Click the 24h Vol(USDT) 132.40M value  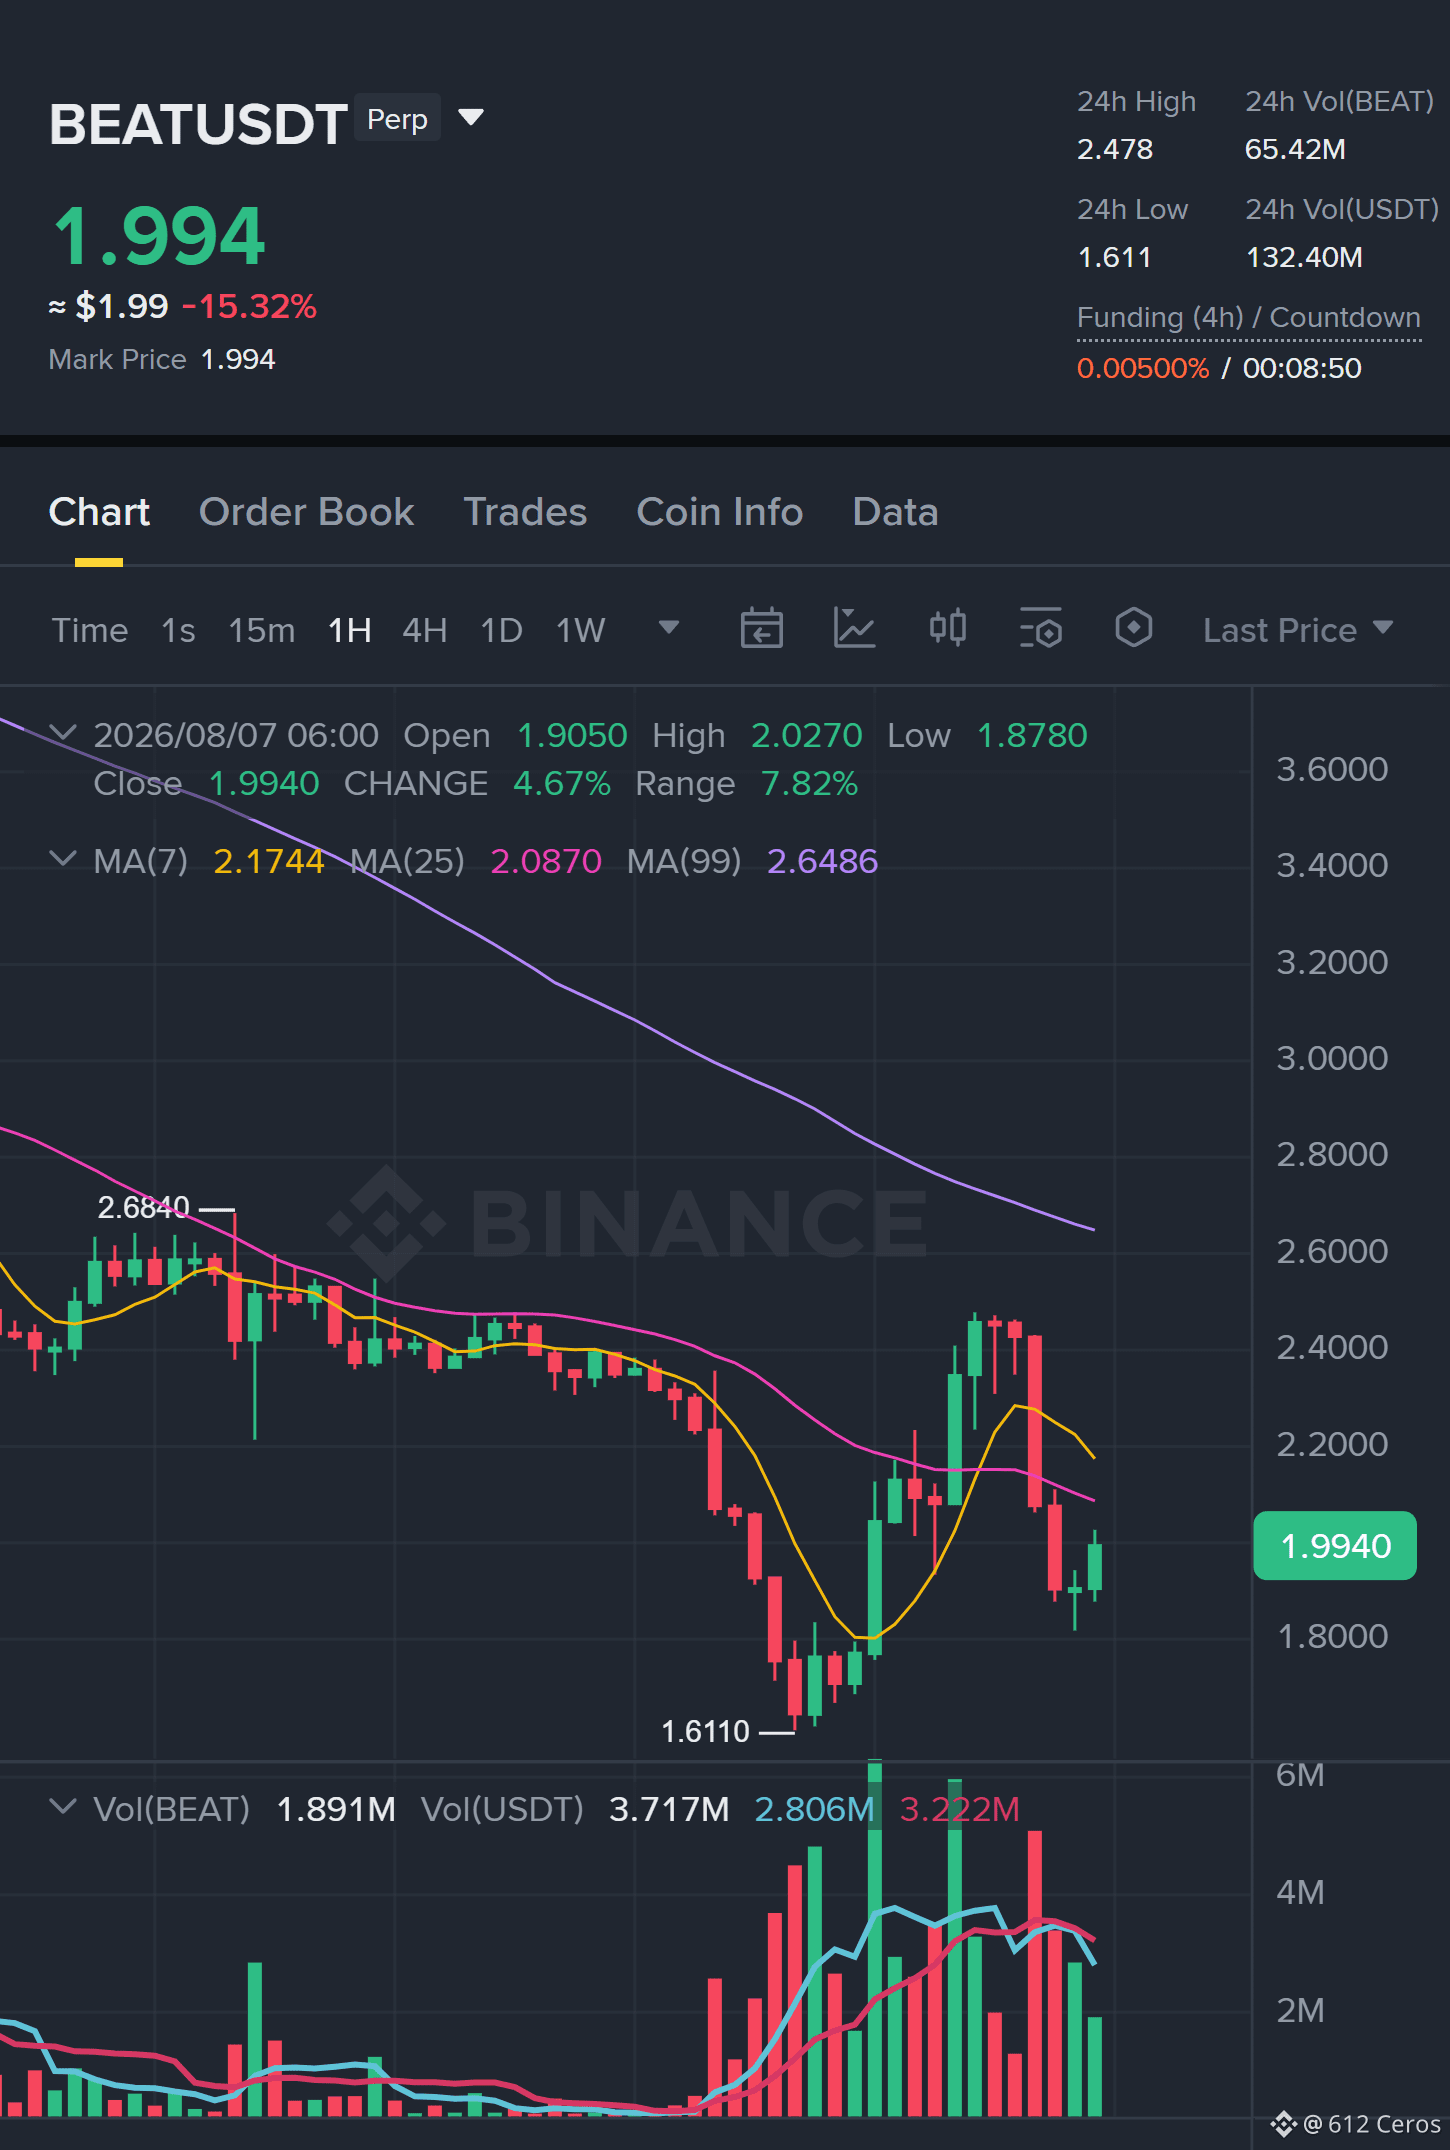click(1304, 257)
